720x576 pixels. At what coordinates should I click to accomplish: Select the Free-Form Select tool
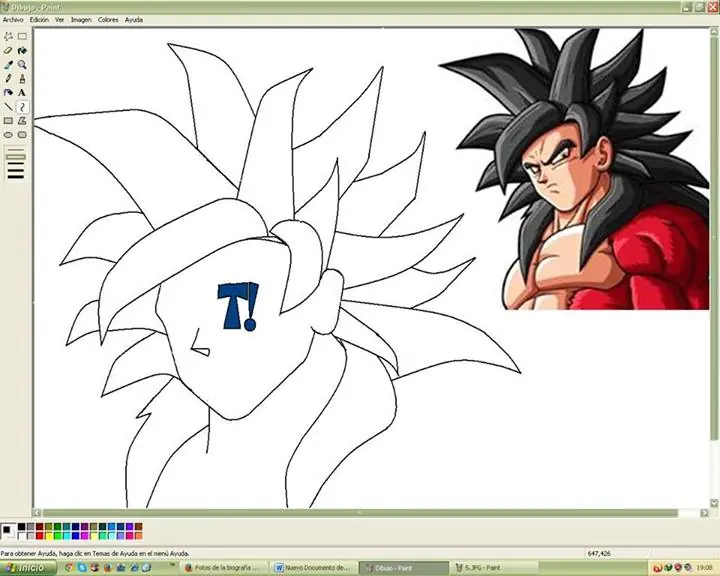(8, 36)
